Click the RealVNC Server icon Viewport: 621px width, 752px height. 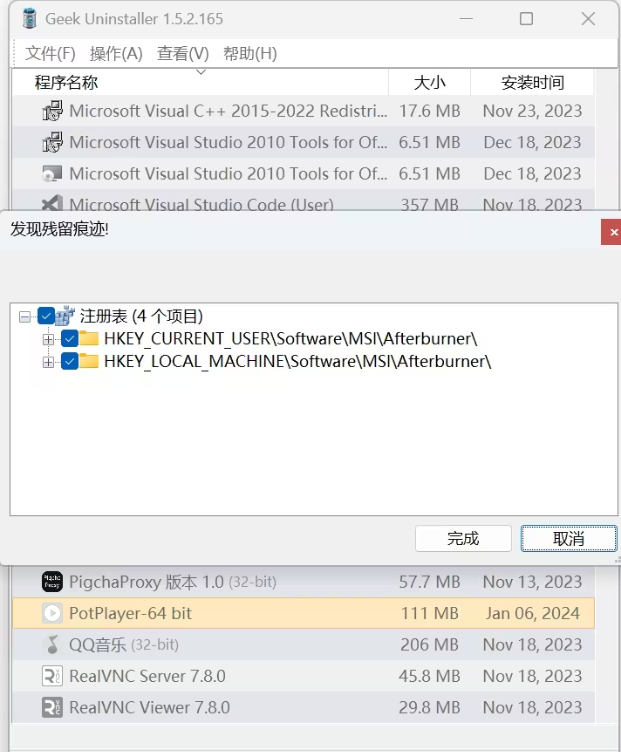tap(52, 676)
